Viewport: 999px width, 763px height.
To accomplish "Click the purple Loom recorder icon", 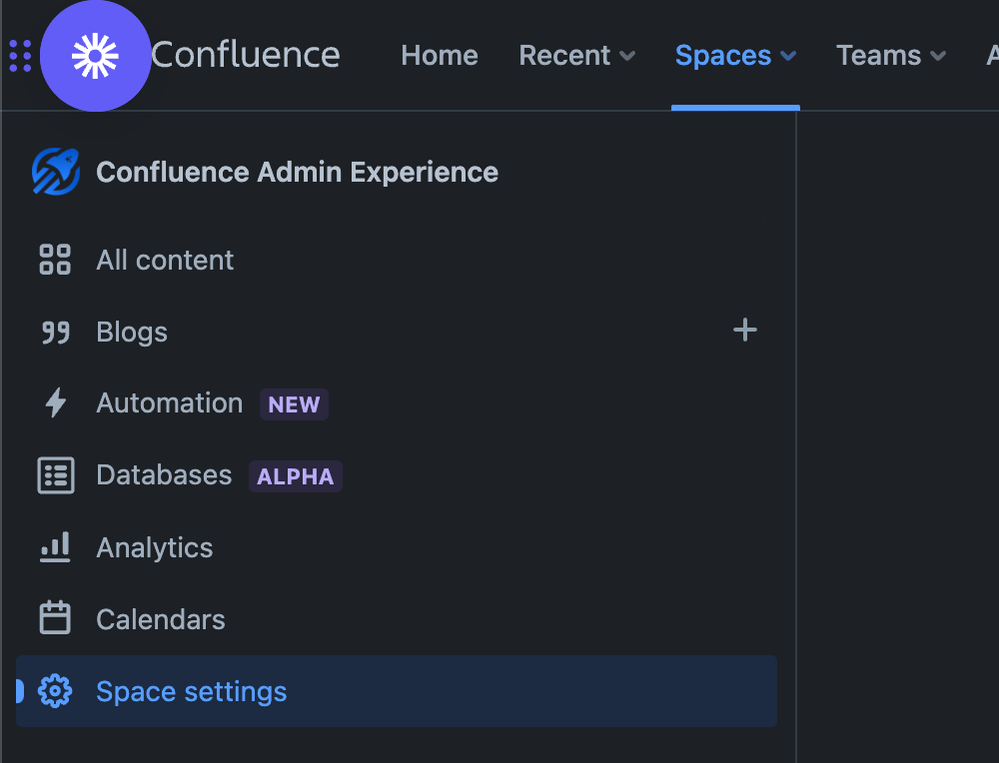I will point(95,56).
